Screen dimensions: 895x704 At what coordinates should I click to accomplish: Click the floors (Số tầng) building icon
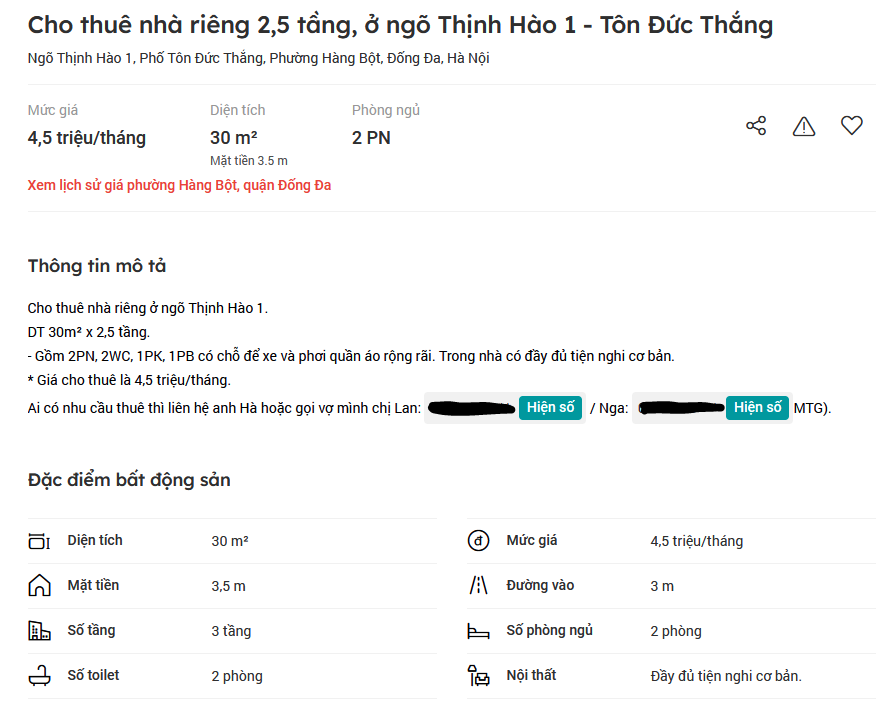[x=39, y=631]
